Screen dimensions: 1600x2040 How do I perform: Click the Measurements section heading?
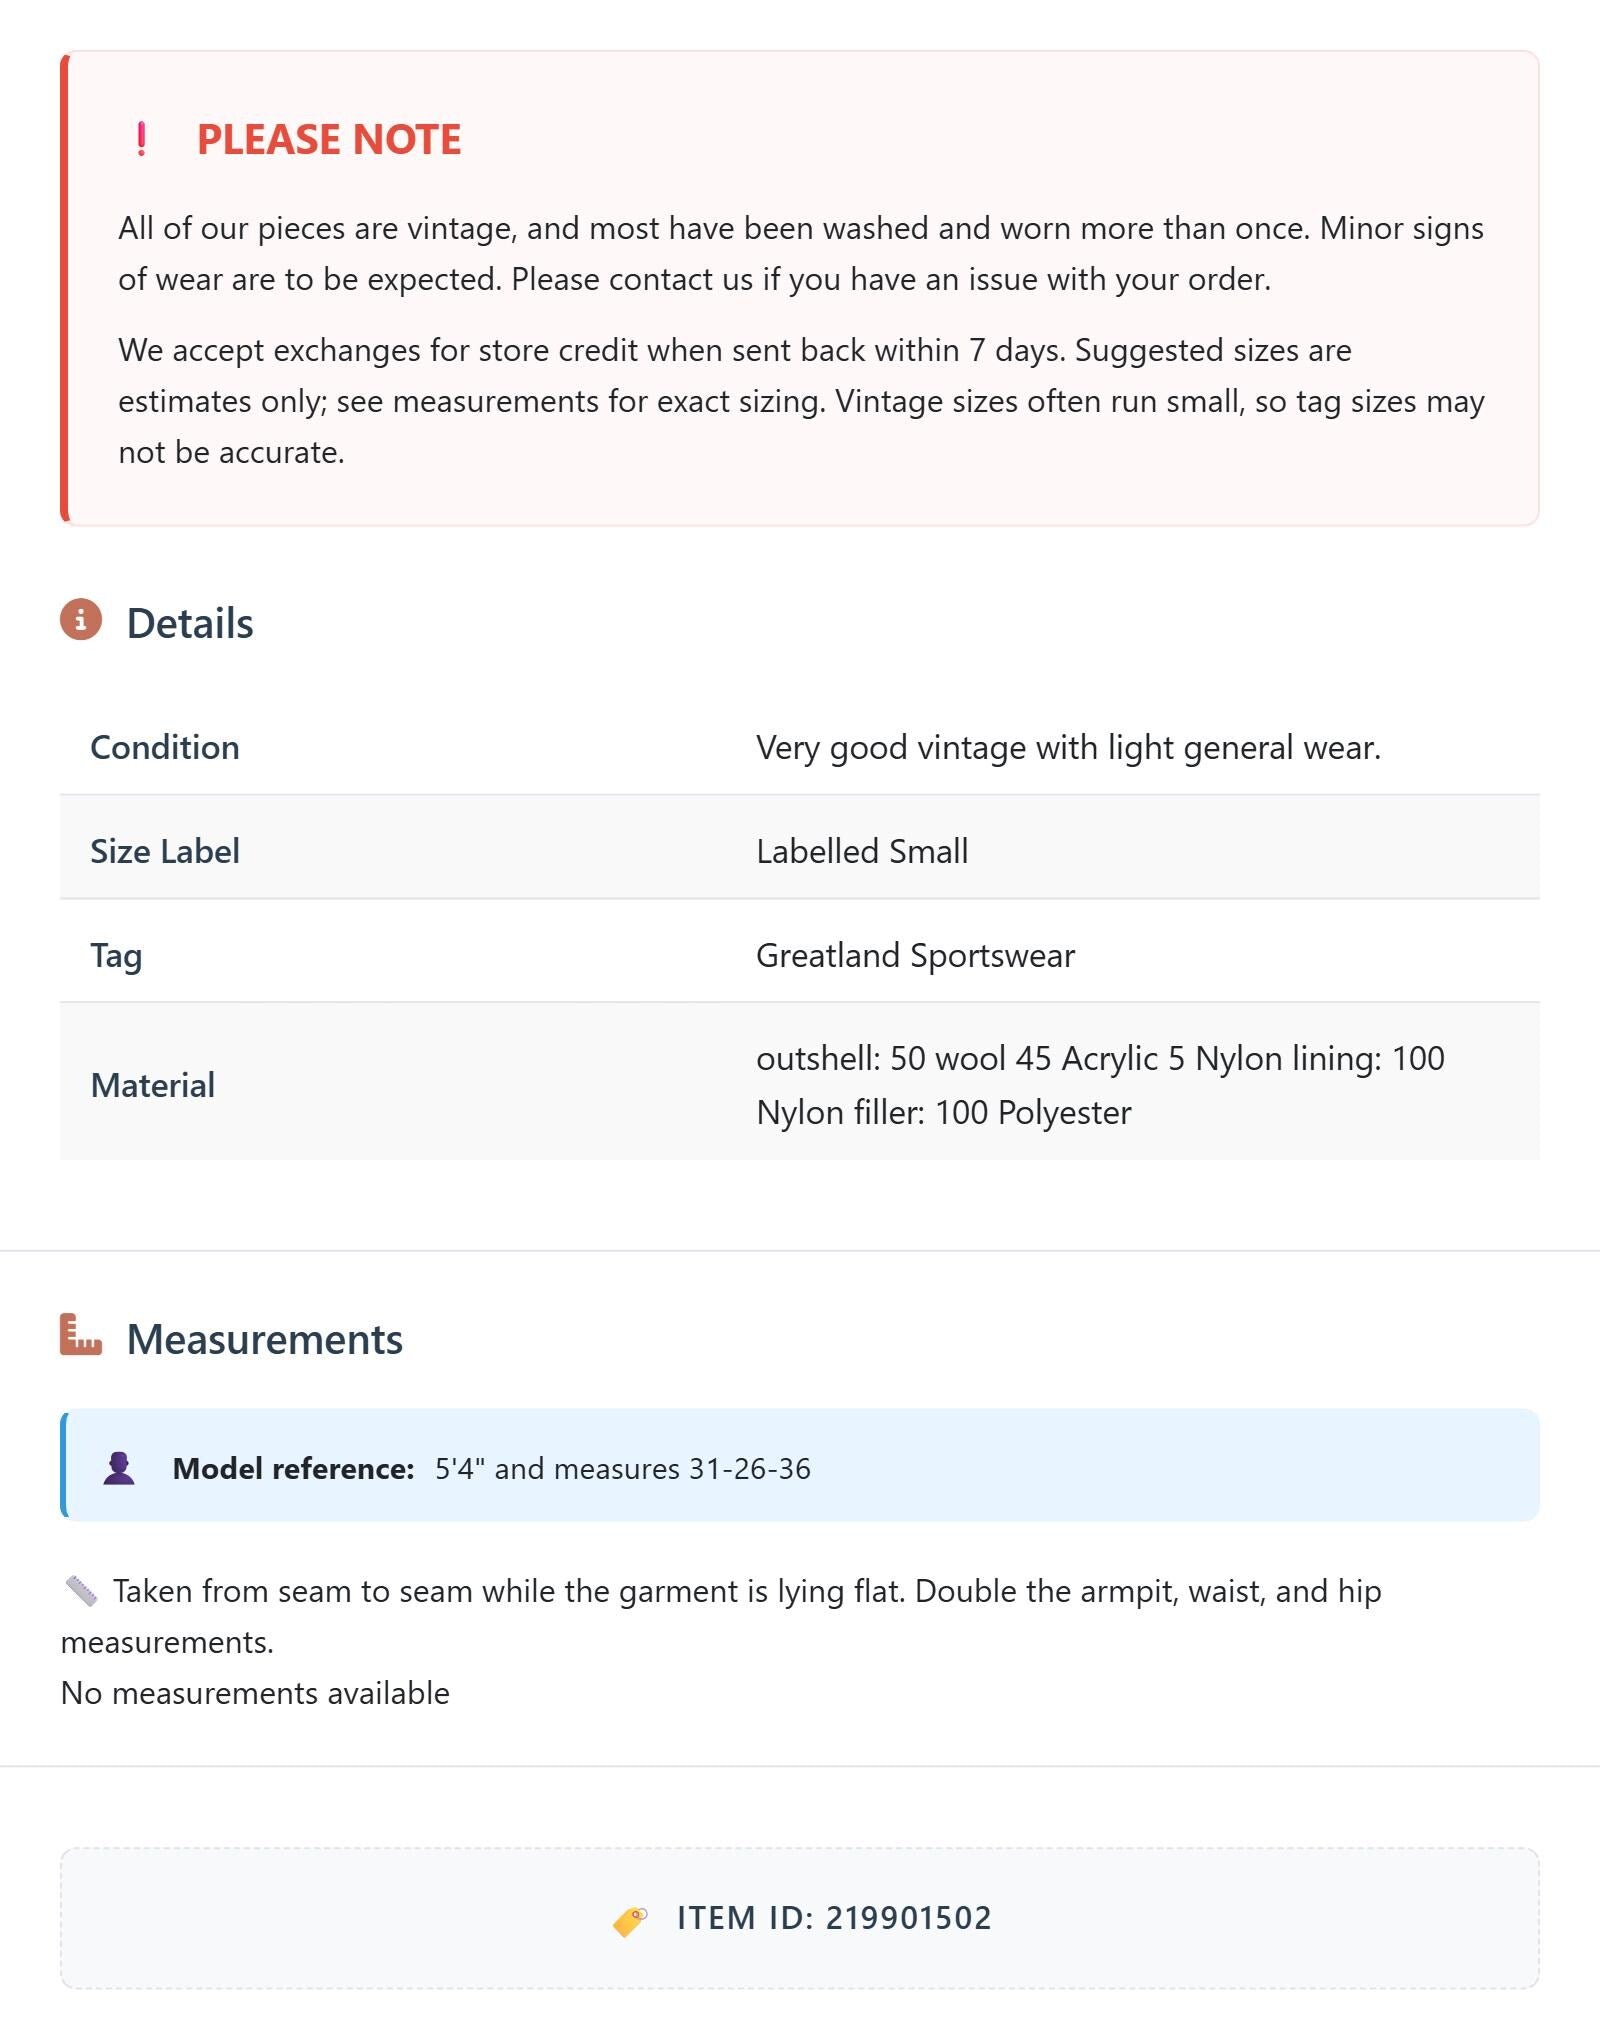tap(265, 1339)
